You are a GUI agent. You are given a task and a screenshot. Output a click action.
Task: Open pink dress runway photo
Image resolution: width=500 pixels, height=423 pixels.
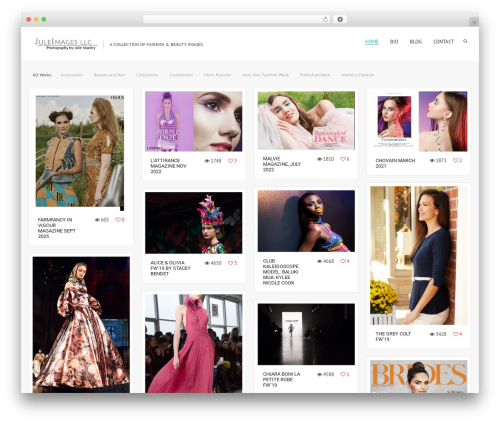[194, 343]
